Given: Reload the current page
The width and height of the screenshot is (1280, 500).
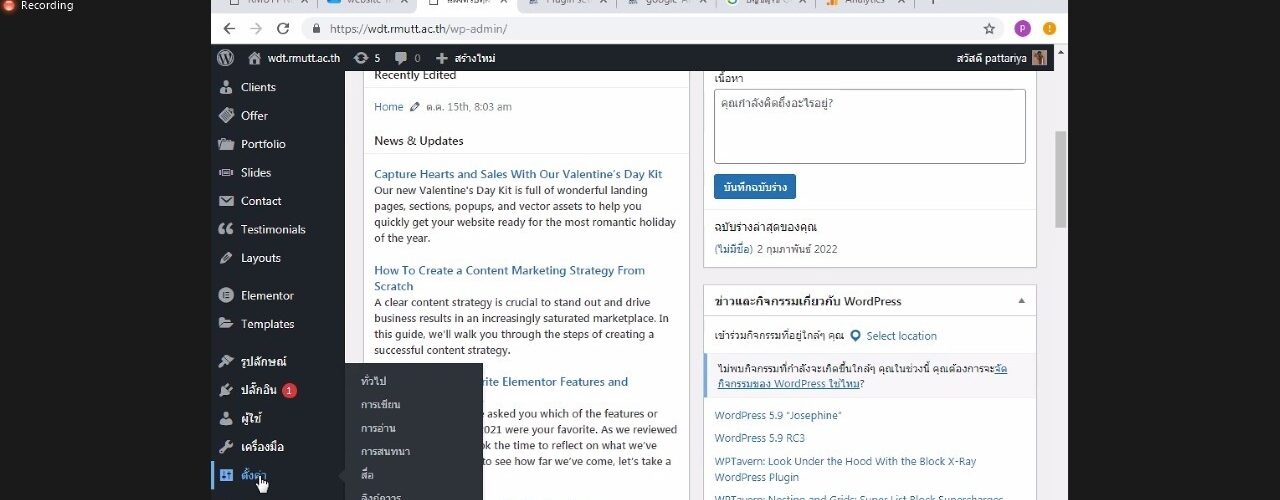Looking at the screenshot, I should click(283, 29).
